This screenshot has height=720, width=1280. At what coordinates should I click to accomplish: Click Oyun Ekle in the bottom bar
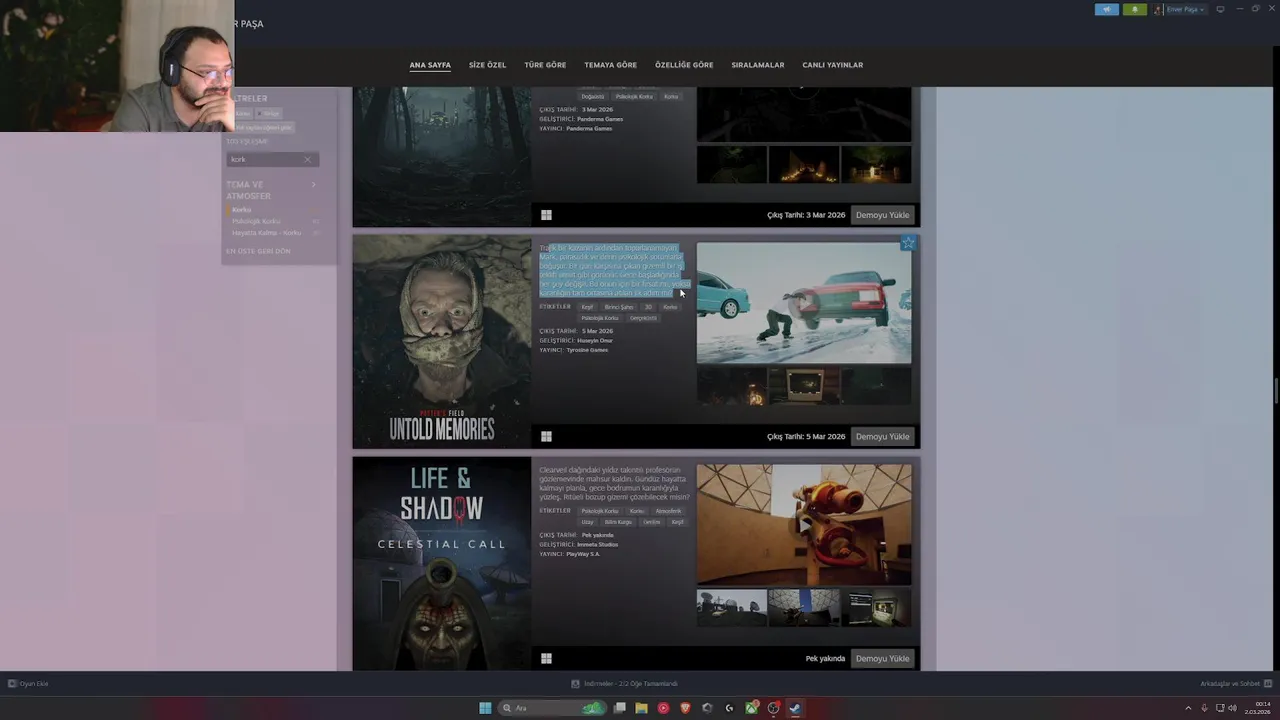tap(28, 684)
